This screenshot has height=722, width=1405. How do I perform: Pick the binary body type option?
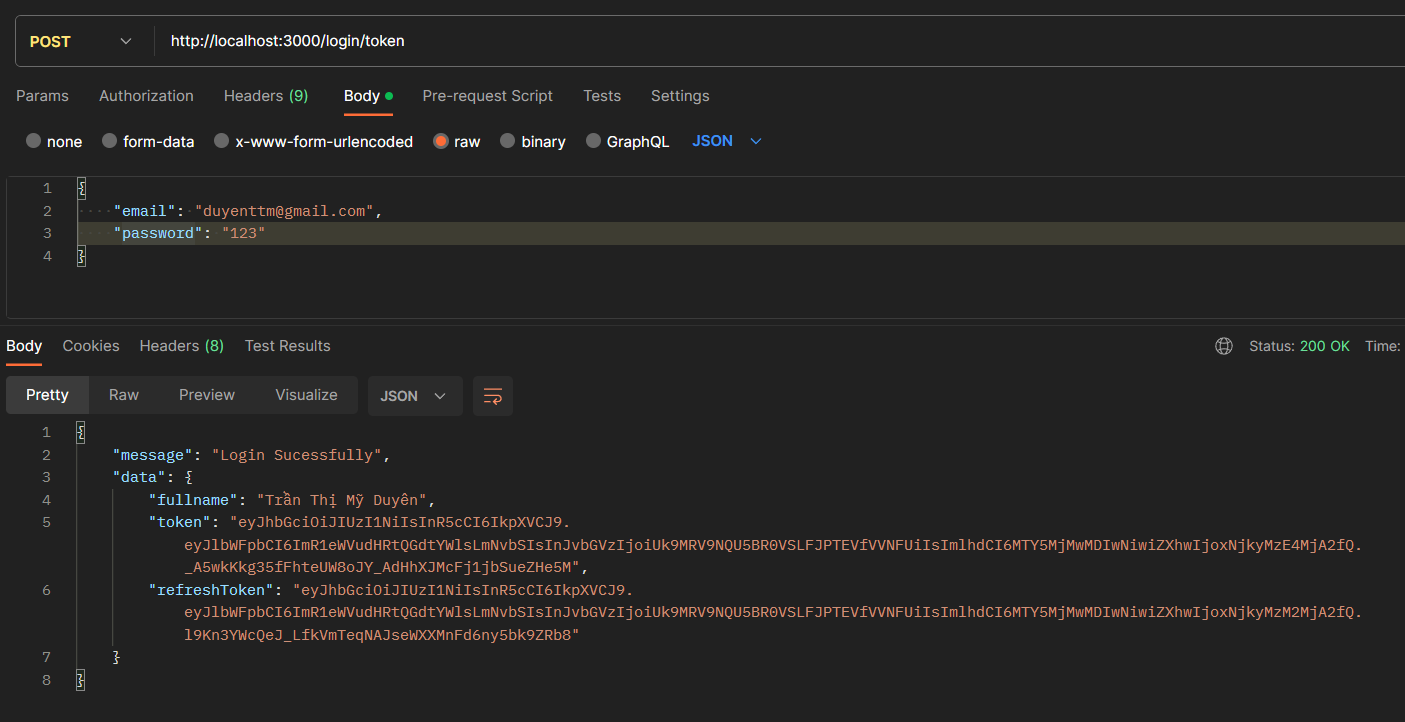(x=508, y=142)
